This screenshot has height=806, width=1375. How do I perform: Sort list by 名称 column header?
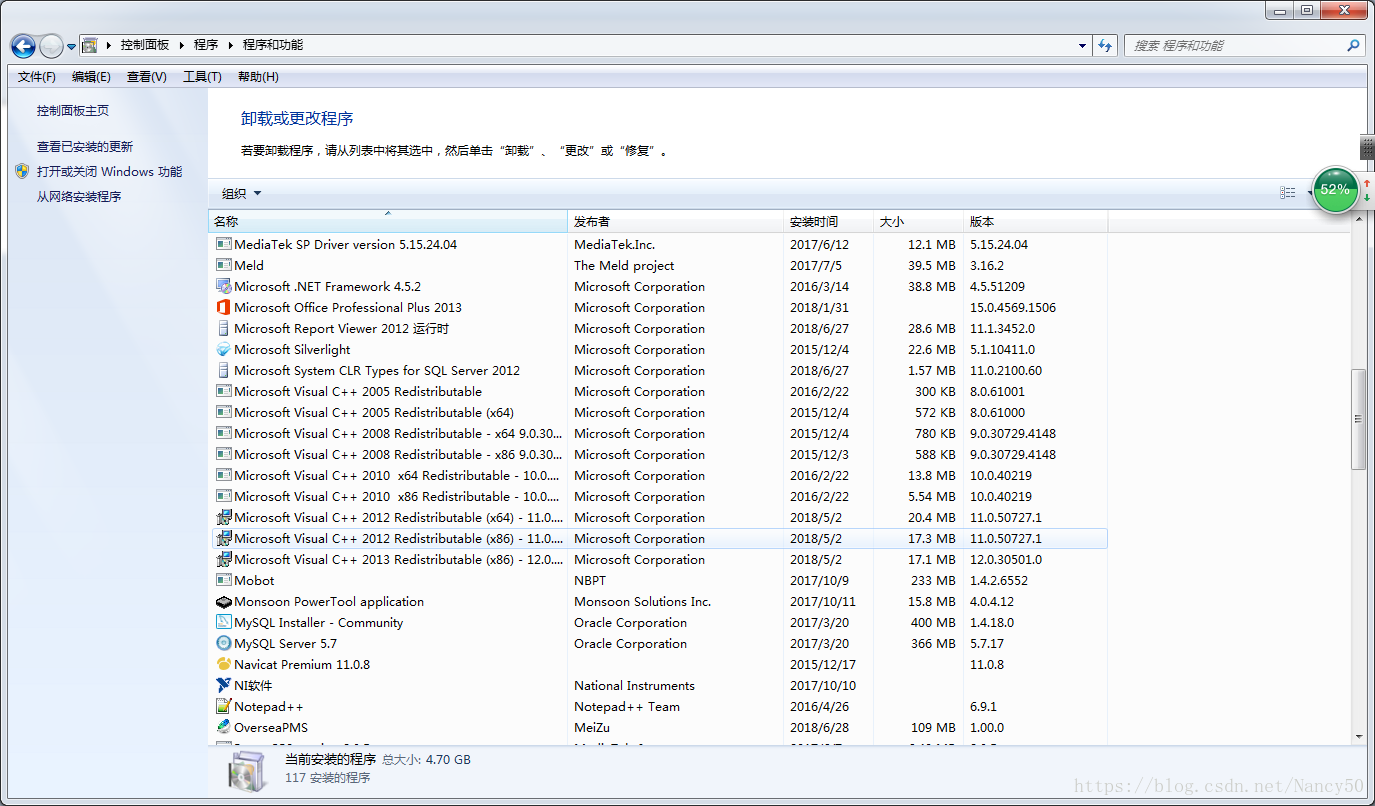coord(388,222)
